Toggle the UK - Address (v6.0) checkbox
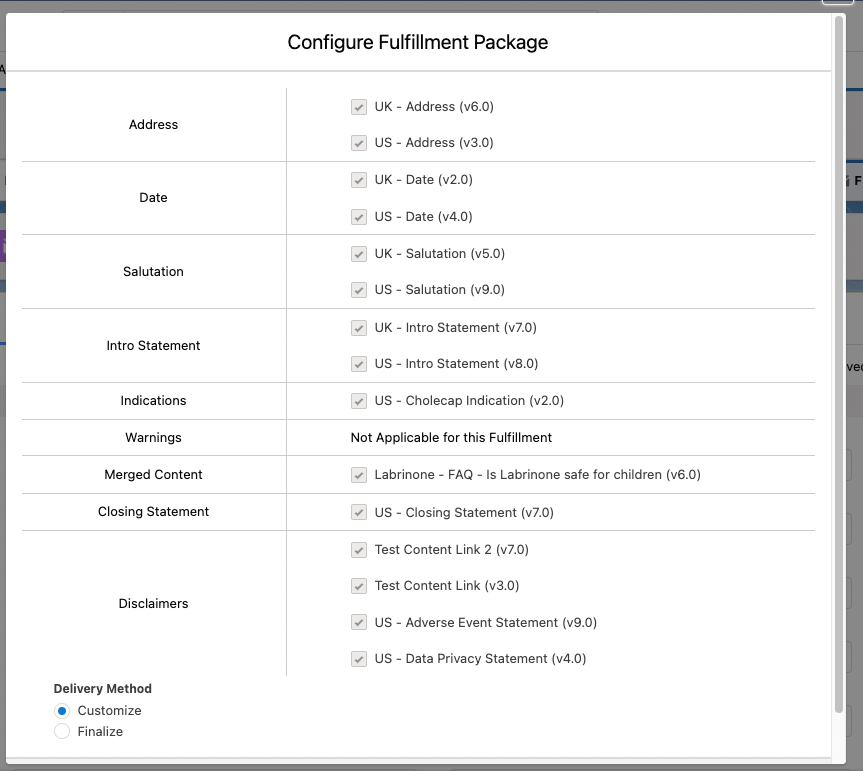Viewport: 863px width, 771px height. tap(359, 107)
